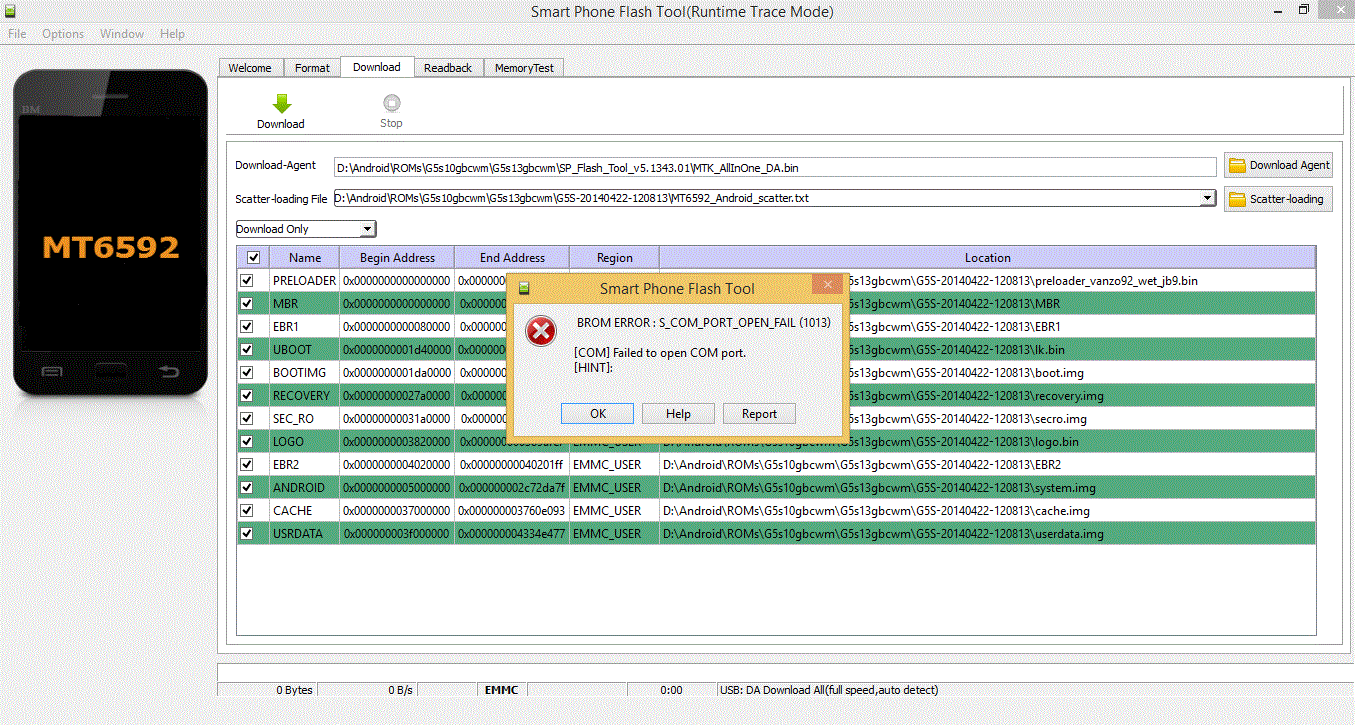This screenshot has width=1355, height=725.
Task: Uncheck the USRDATA row checkbox
Action: point(247,534)
